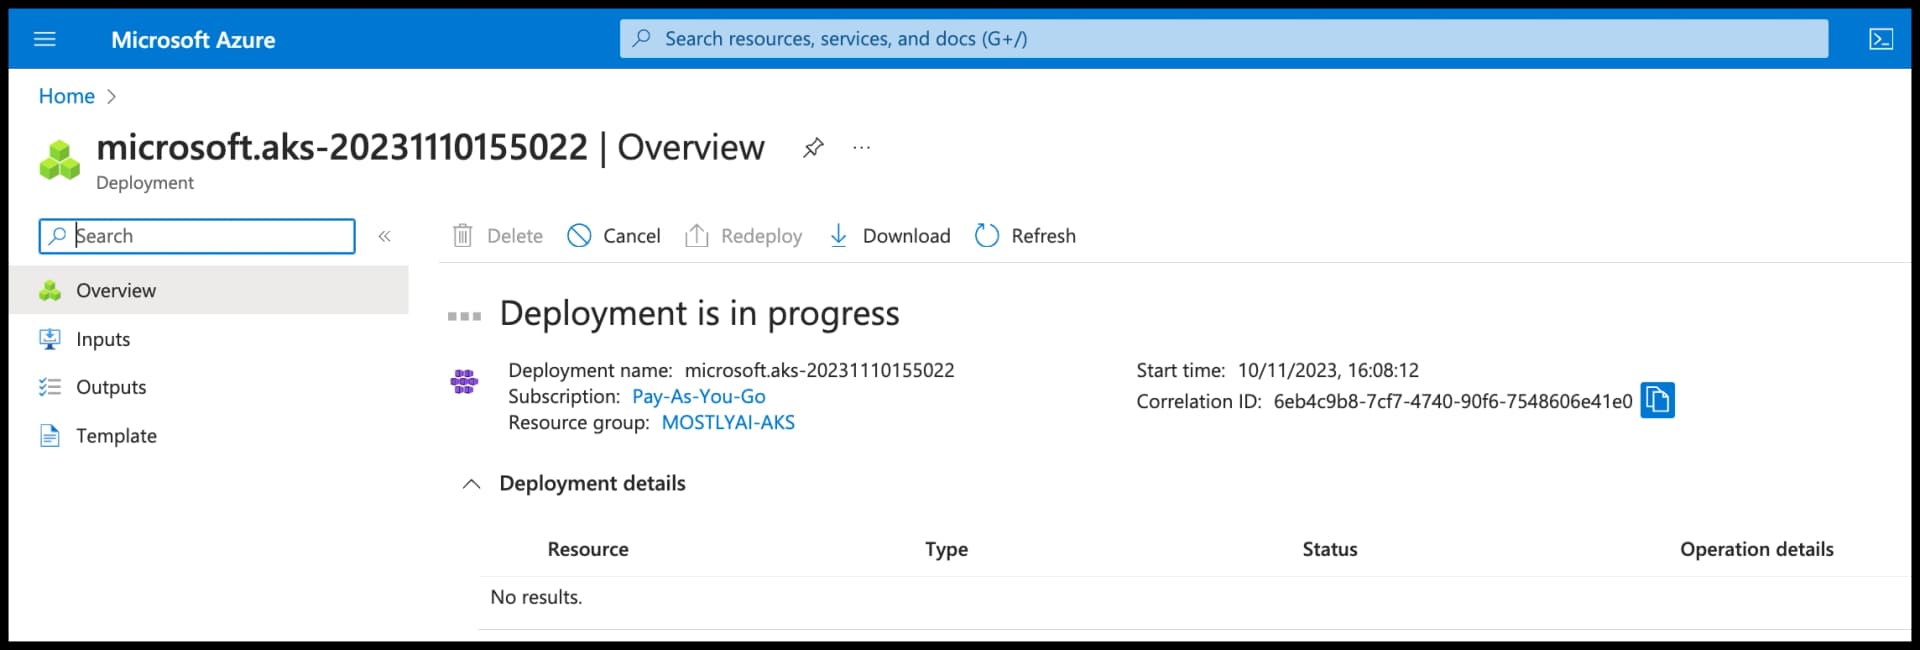
Task: Copy the Correlation ID
Action: (1657, 400)
